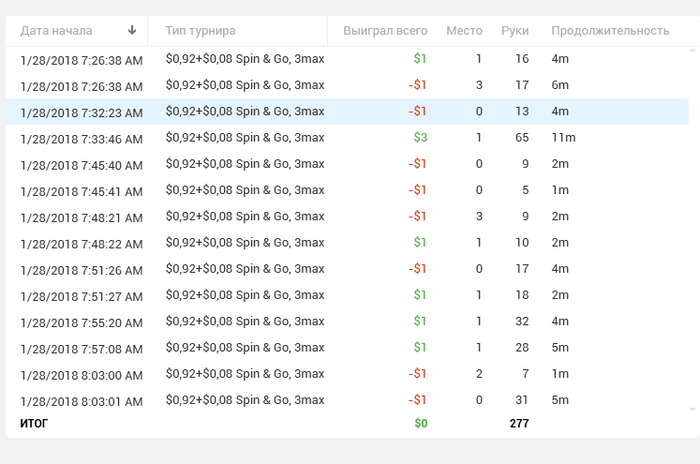The height and width of the screenshot is (464, 700).
Task: Click the 11m duration cell
Action: [563, 138]
